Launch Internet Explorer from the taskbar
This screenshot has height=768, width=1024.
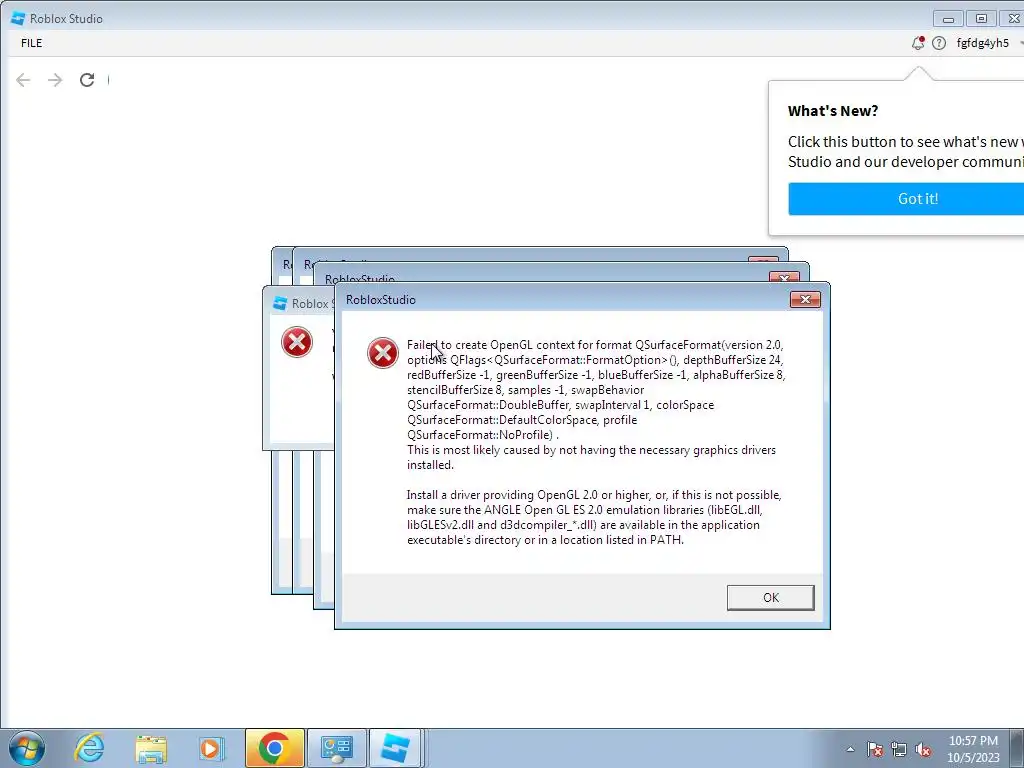89,748
